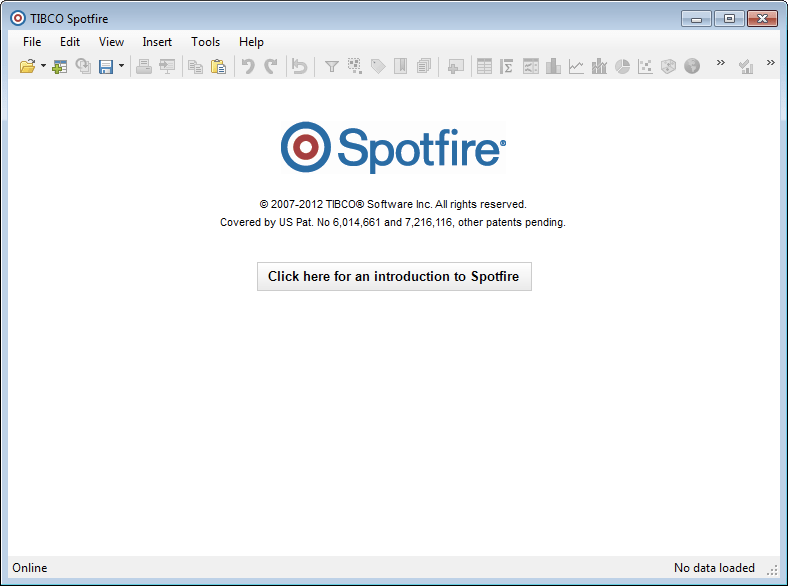
Task: Click the TIBCO Spotfire title bar icon
Action: [x=18, y=19]
